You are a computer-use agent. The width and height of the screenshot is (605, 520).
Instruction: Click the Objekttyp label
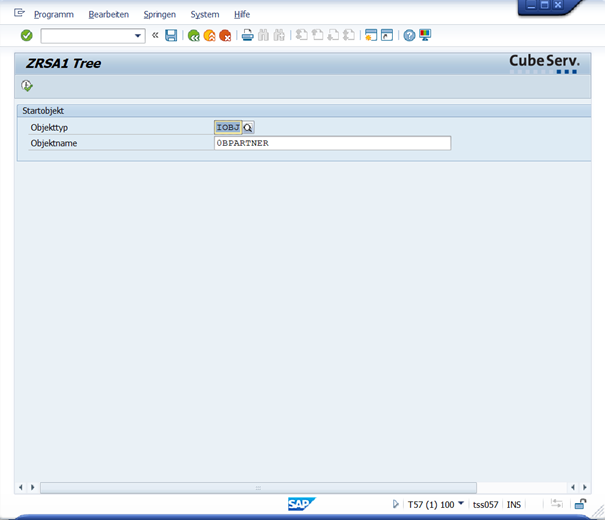(x=49, y=127)
